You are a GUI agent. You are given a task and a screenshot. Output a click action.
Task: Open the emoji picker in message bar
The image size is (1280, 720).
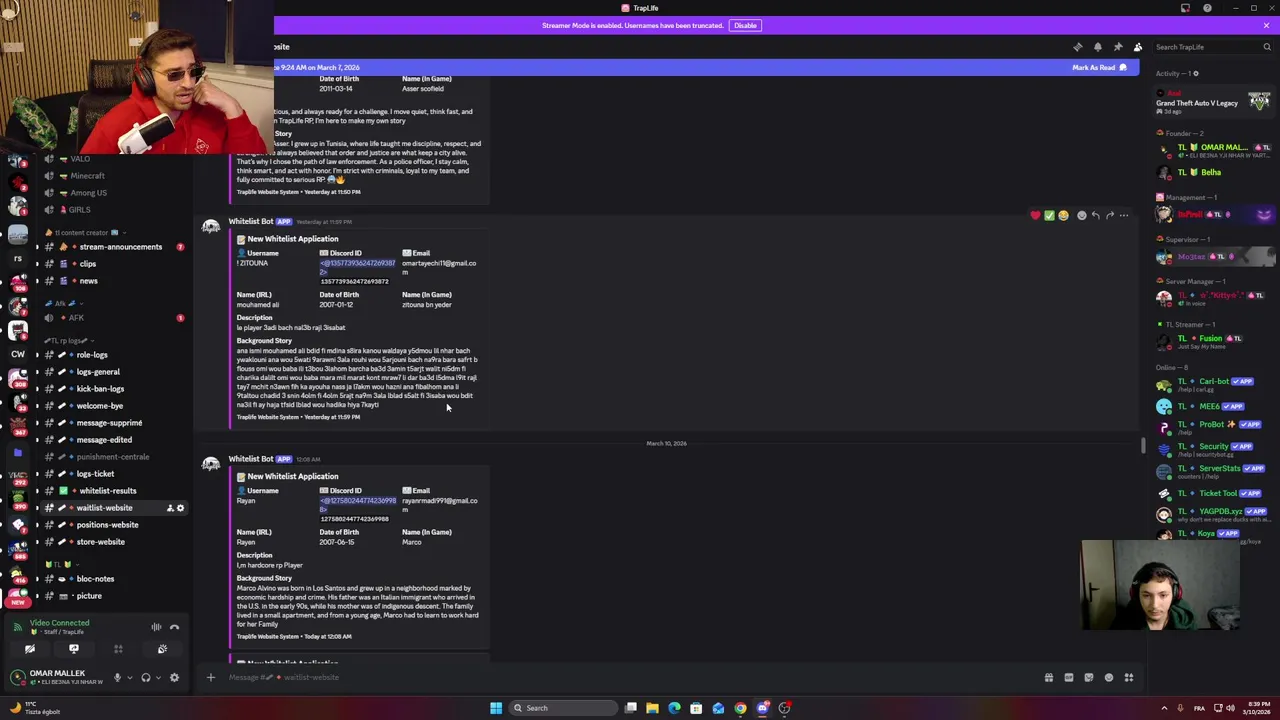tap(1109, 678)
